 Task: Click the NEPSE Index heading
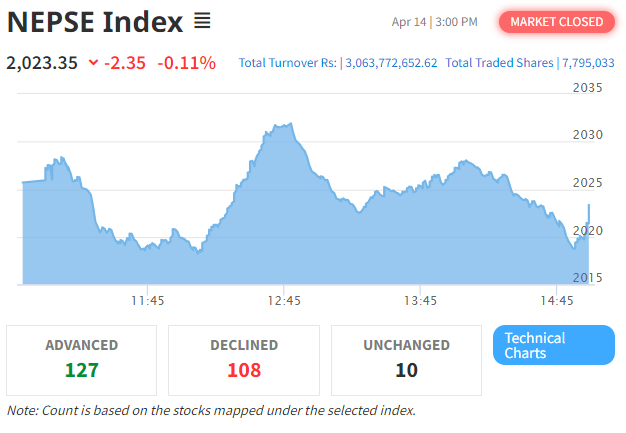[95, 21]
